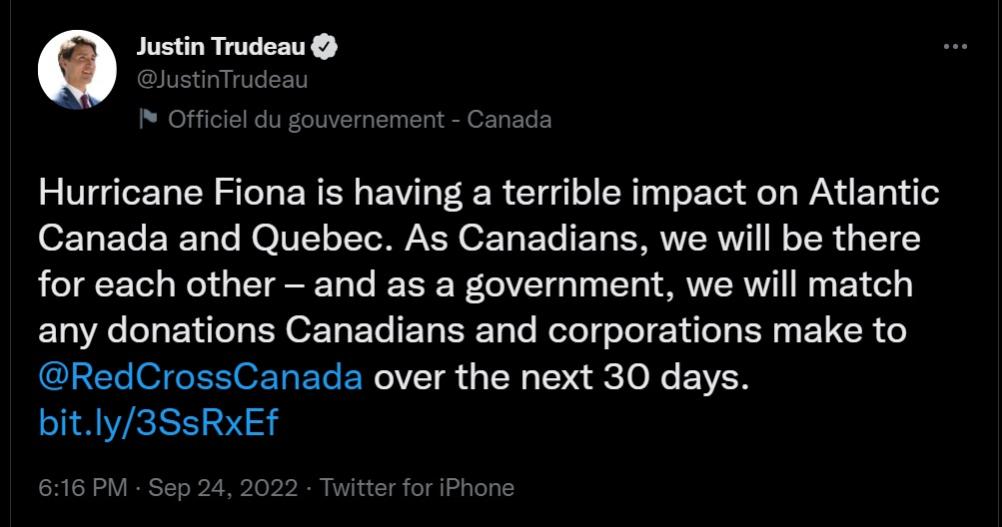
Task: Click "Officiel du gouvernement - Canada" label
Action: tap(359, 120)
